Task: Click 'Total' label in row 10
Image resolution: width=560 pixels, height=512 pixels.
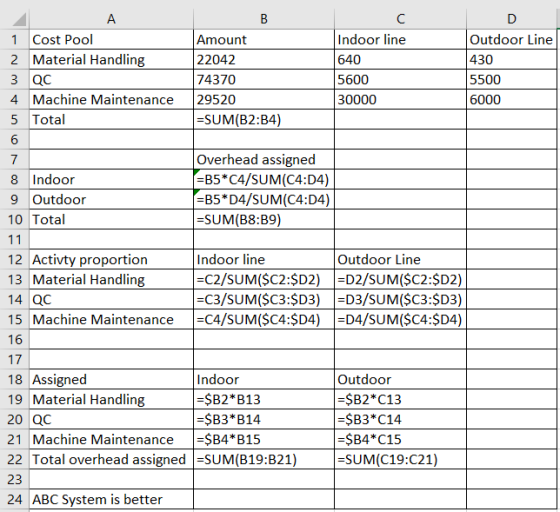Action: coord(111,219)
